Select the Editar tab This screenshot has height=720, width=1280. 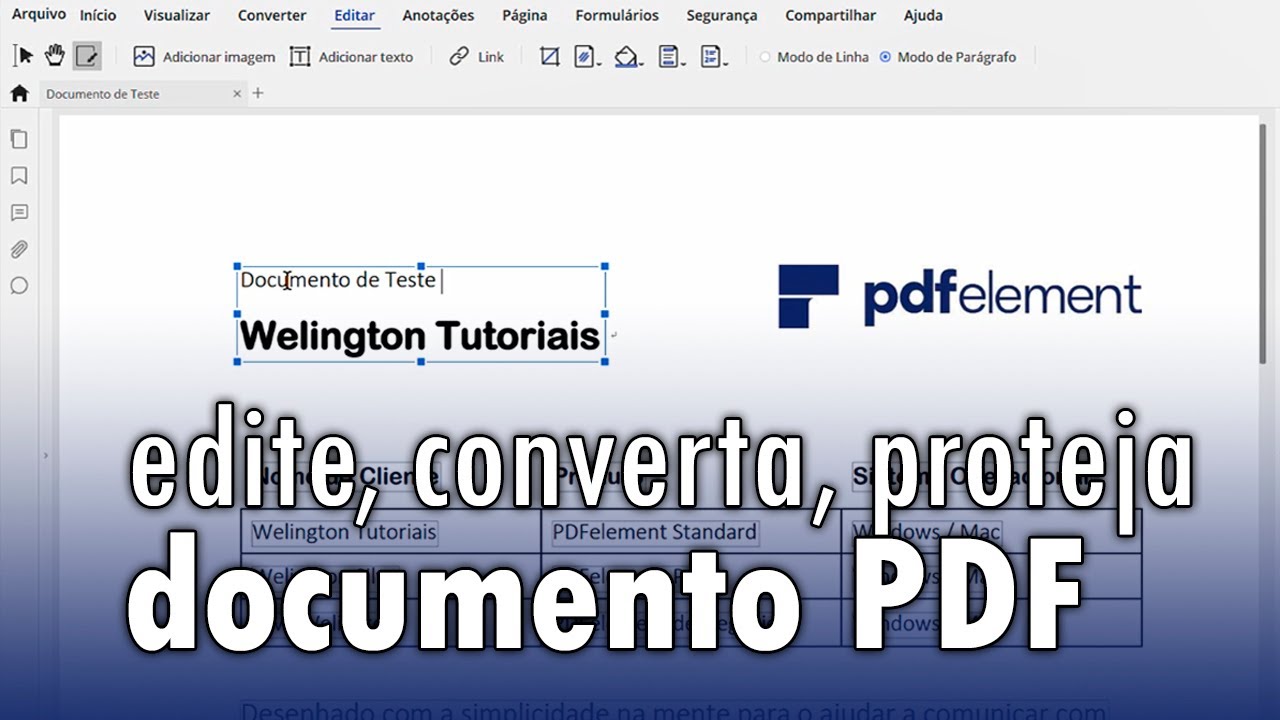point(355,16)
